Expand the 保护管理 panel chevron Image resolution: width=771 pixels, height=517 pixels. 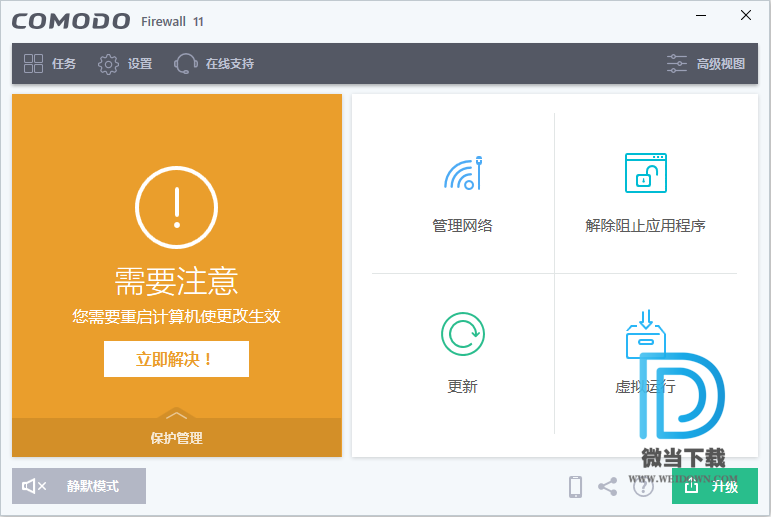pyautogui.click(x=176, y=415)
